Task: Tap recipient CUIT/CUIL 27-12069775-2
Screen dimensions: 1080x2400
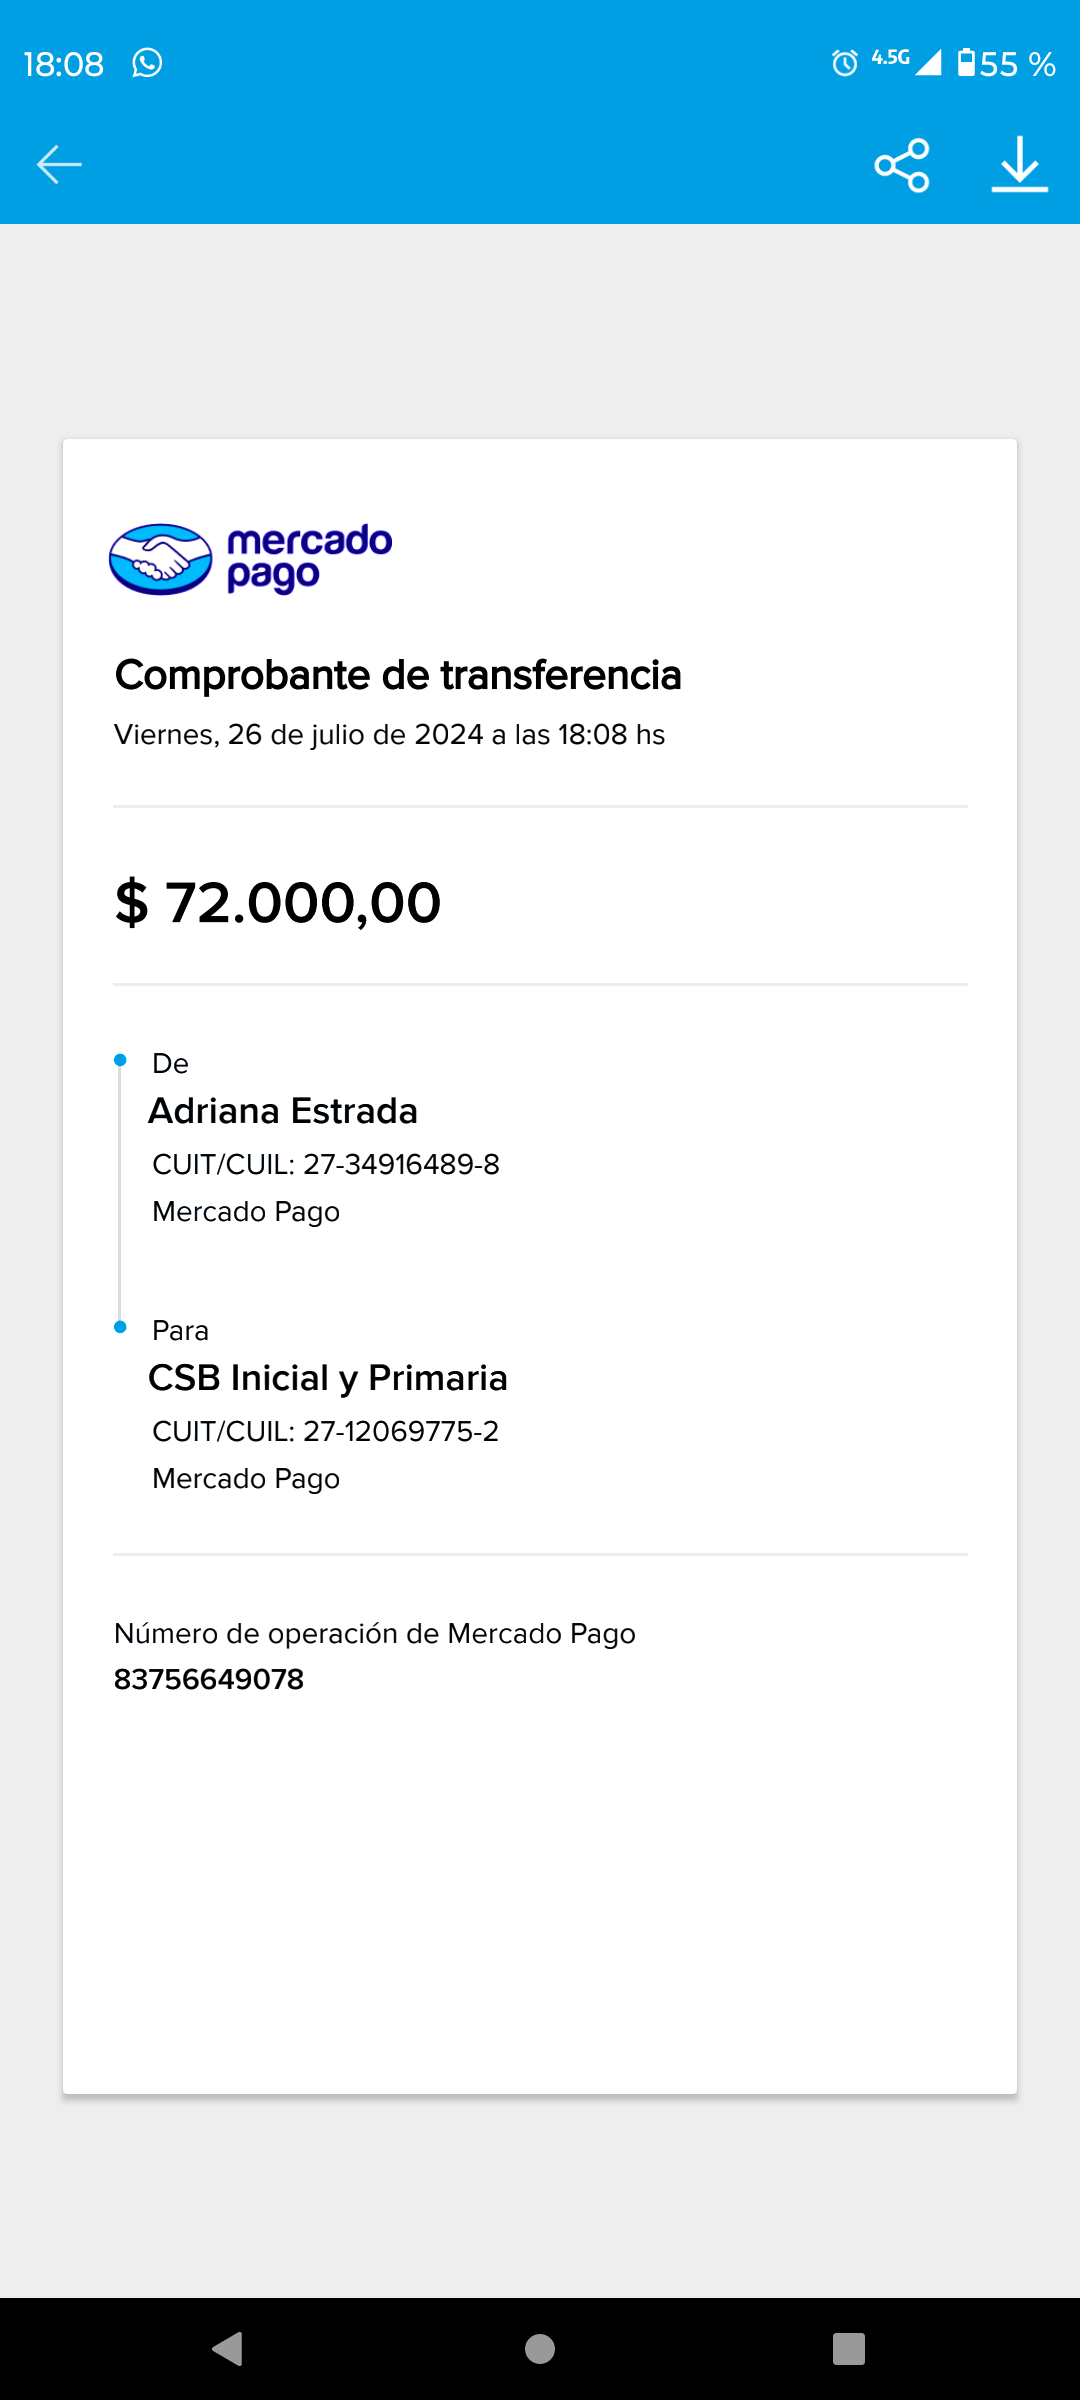Action: (326, 1431)
